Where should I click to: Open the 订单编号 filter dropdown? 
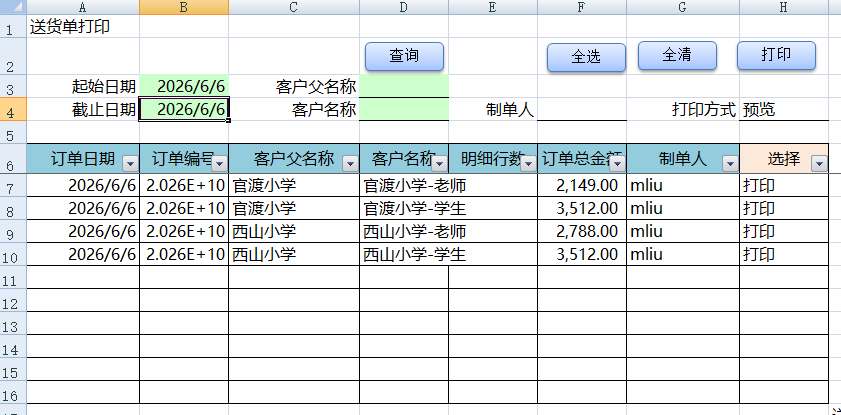[220, 164]
